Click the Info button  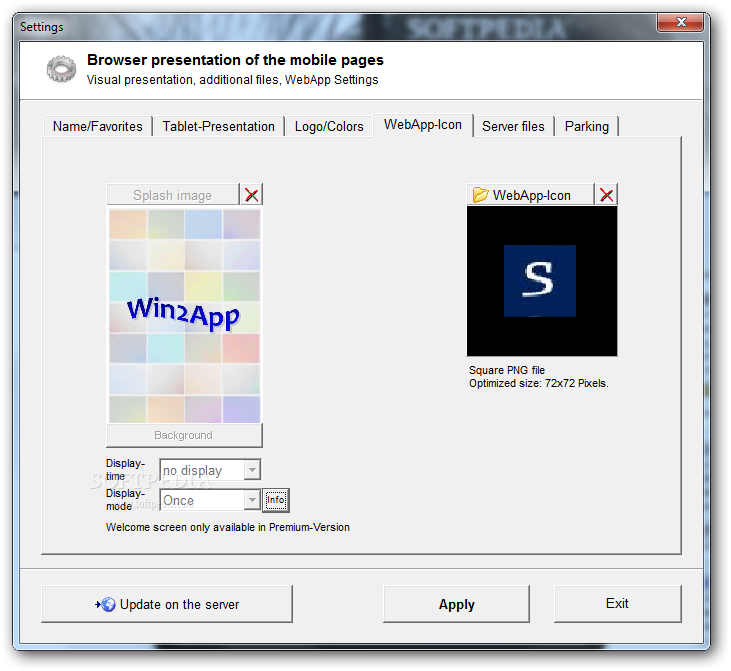276,500
